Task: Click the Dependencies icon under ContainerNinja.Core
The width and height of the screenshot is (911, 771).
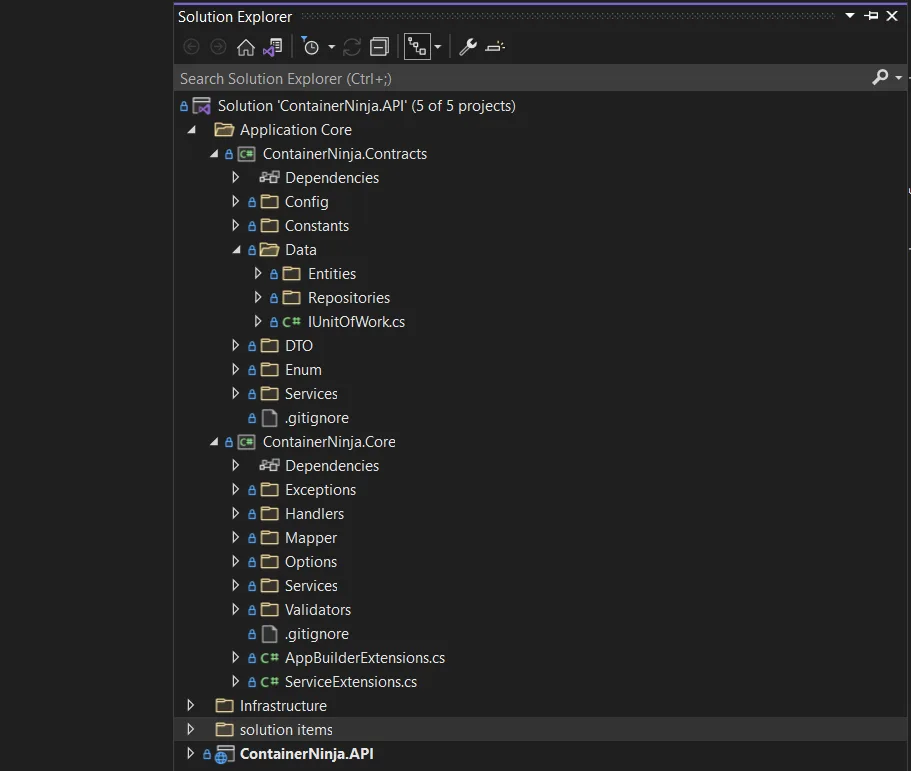Action: [269, 466]
